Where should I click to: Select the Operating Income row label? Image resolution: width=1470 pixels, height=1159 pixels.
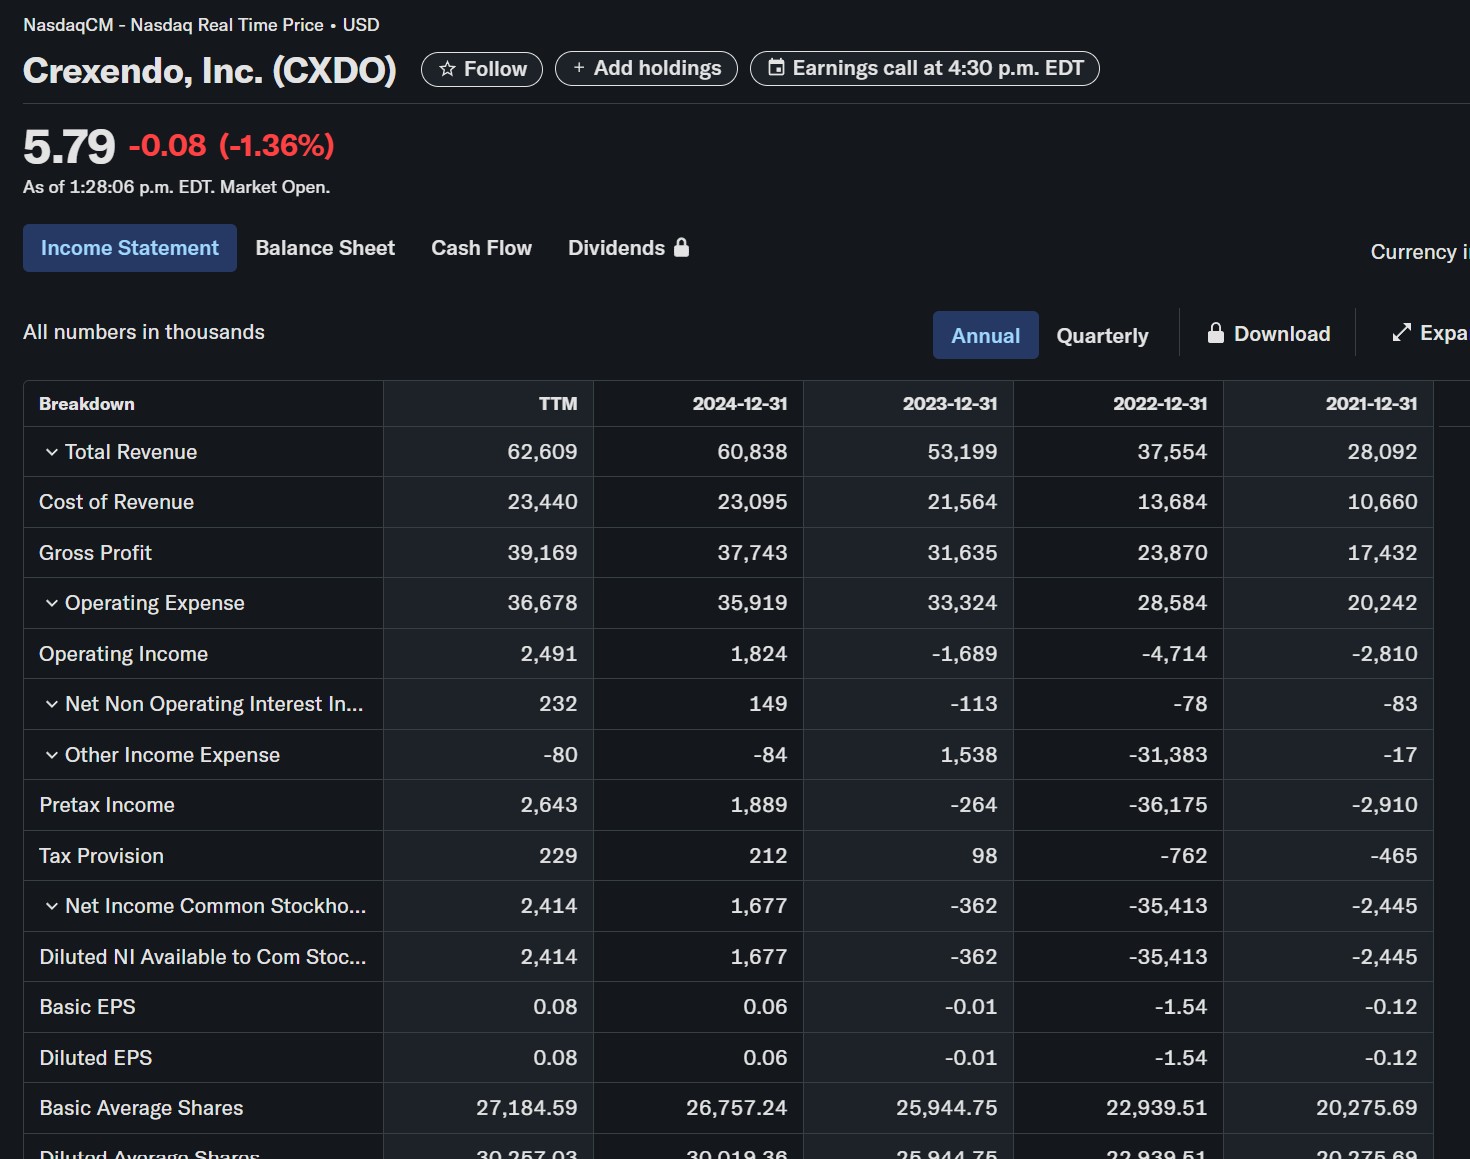coord(123,654)
